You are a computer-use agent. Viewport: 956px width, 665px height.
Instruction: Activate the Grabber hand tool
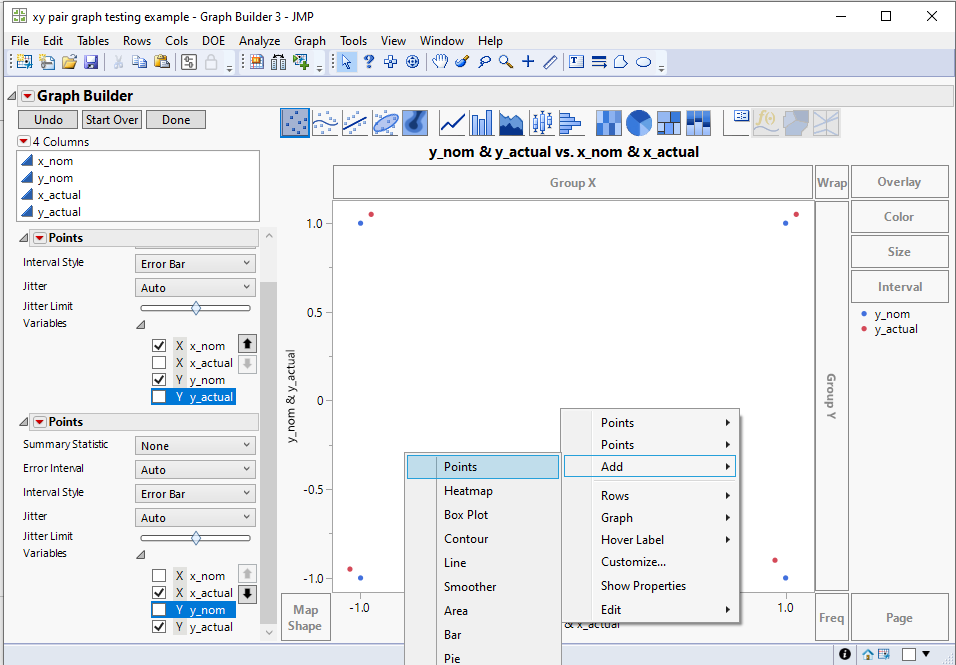[x=439, y=62]
